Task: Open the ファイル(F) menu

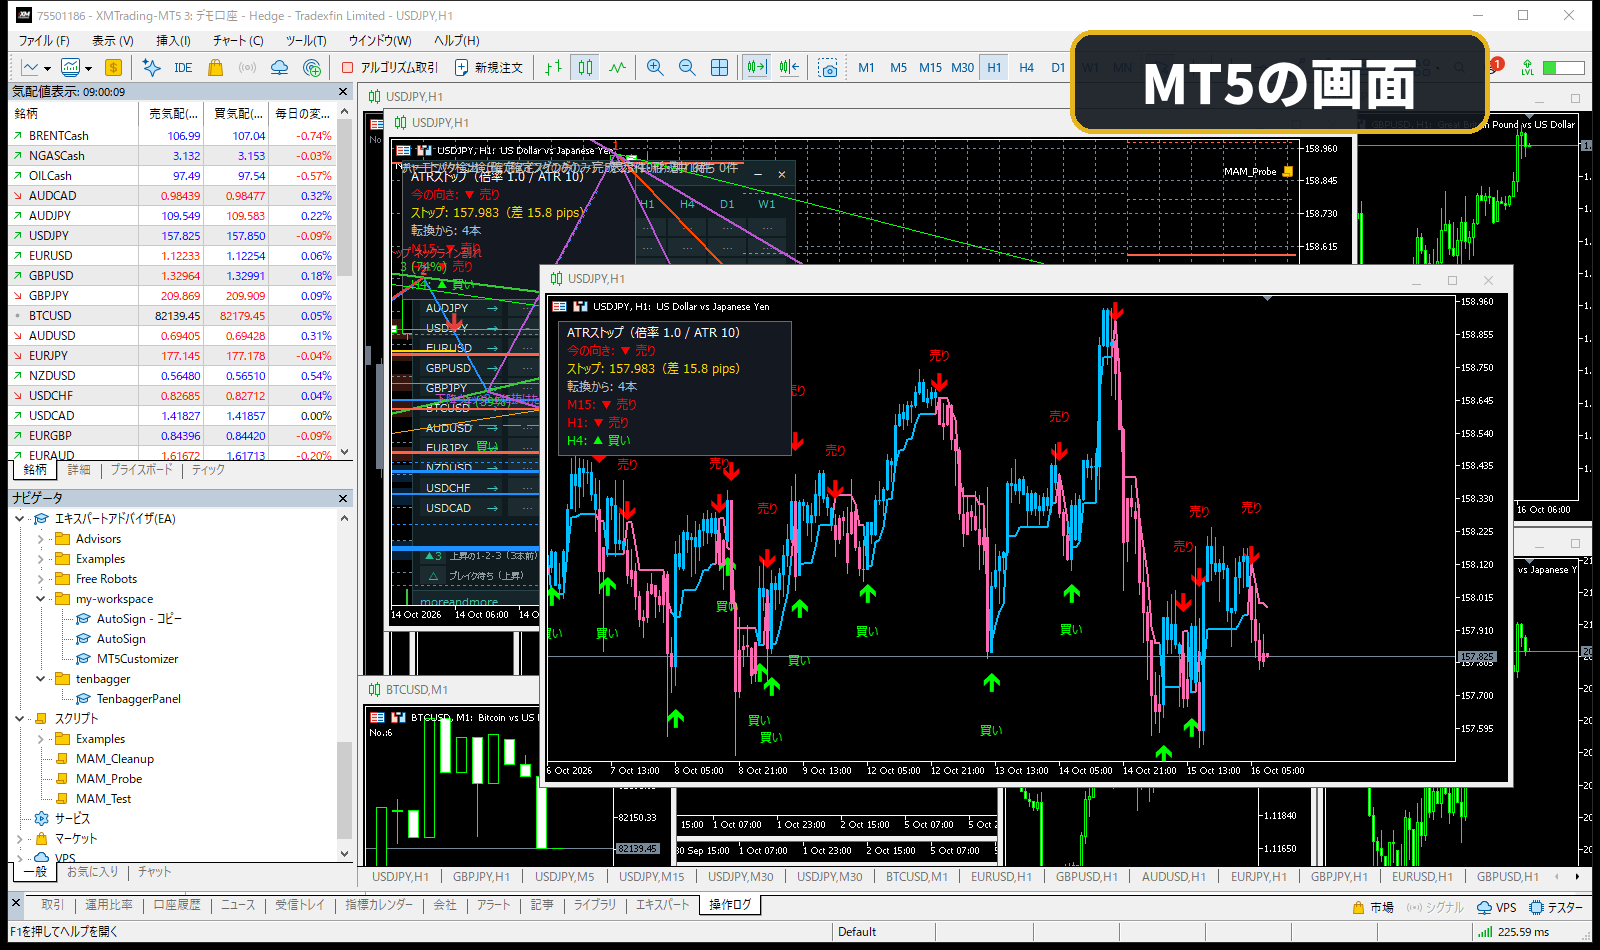Action: (44, 41)
